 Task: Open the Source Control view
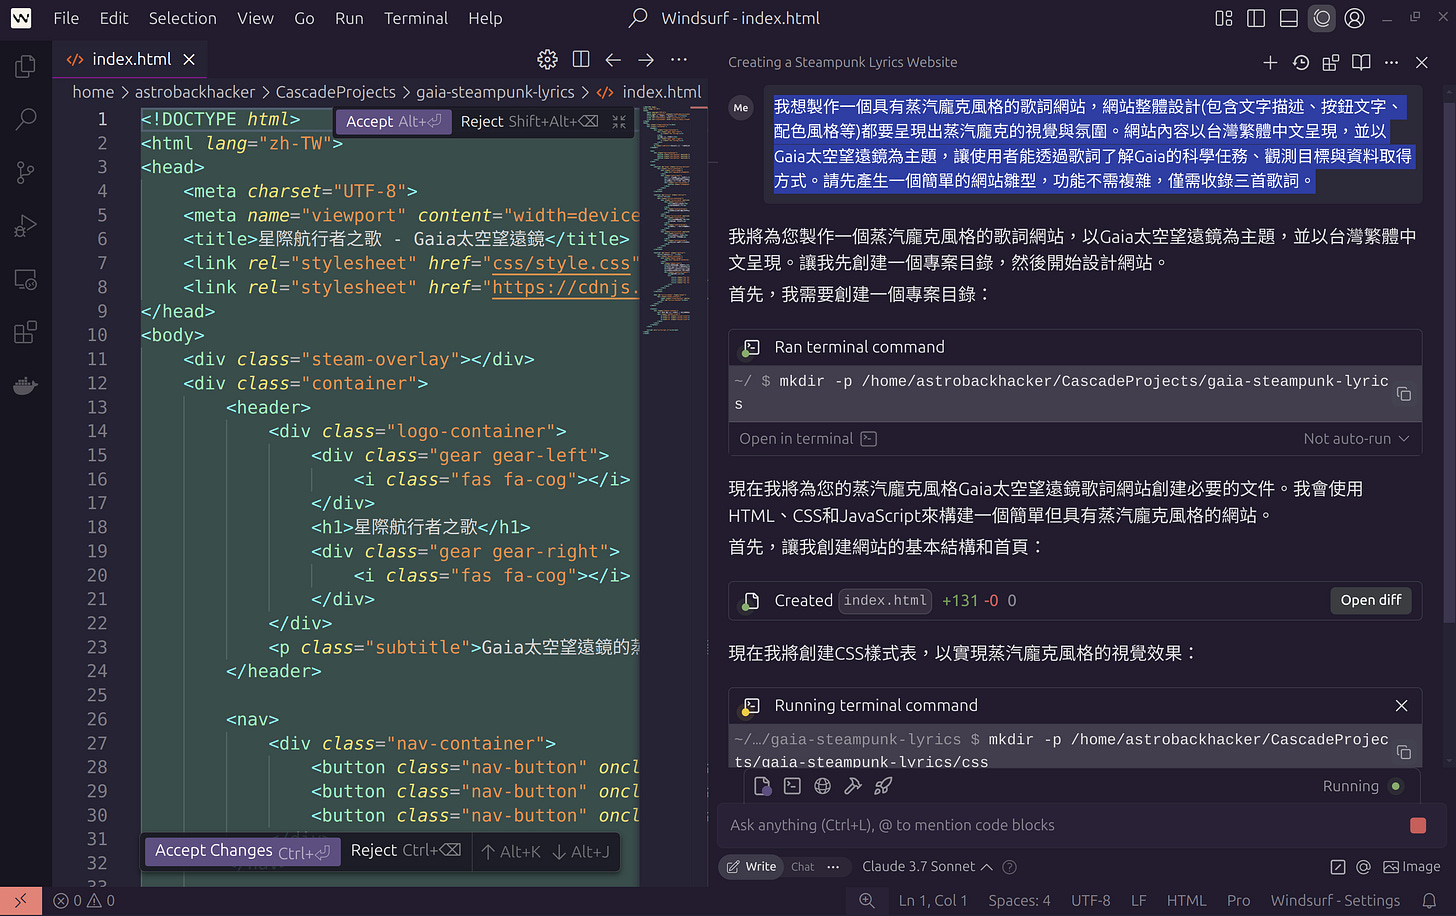(26, 172)
